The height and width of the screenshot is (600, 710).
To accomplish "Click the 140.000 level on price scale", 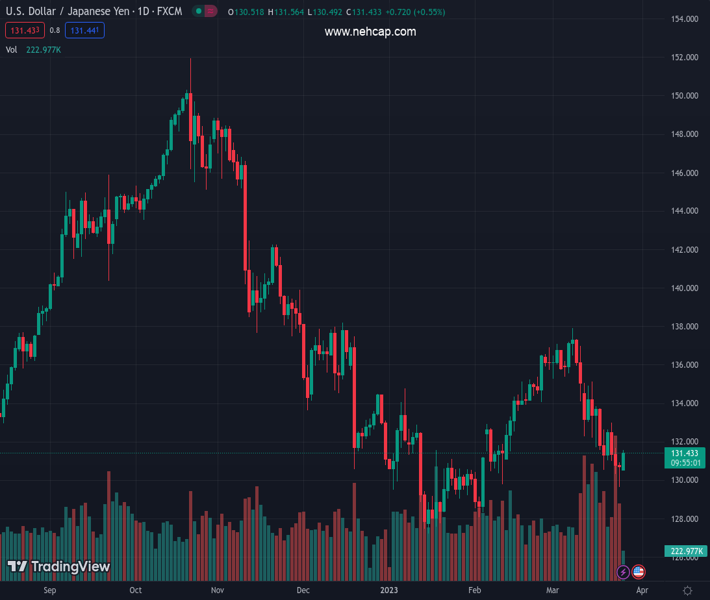I will pyautogui.click(x=684, y=288).
